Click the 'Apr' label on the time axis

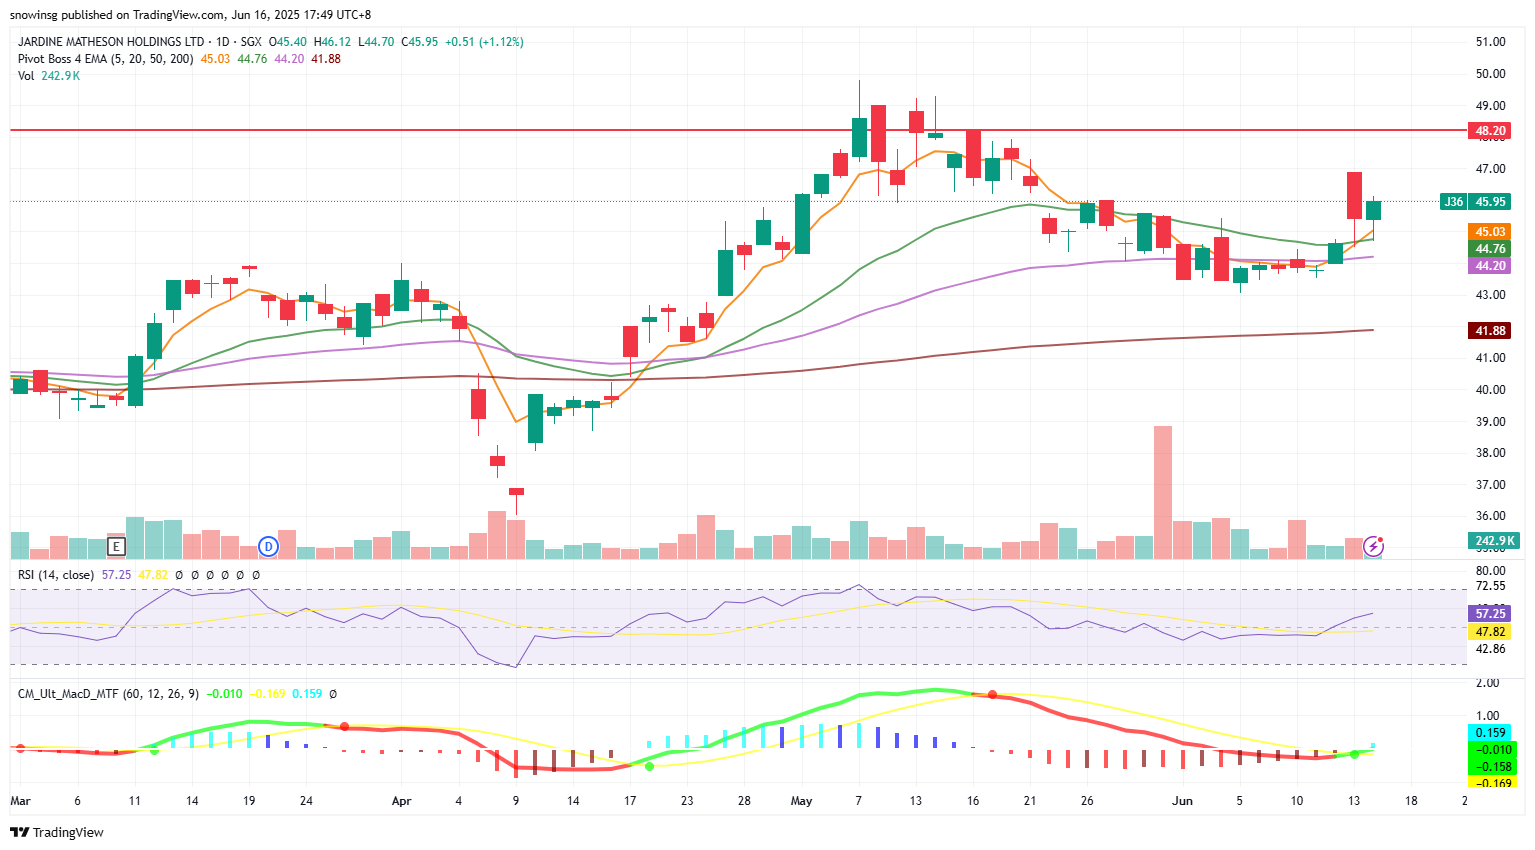click(401, 801)
